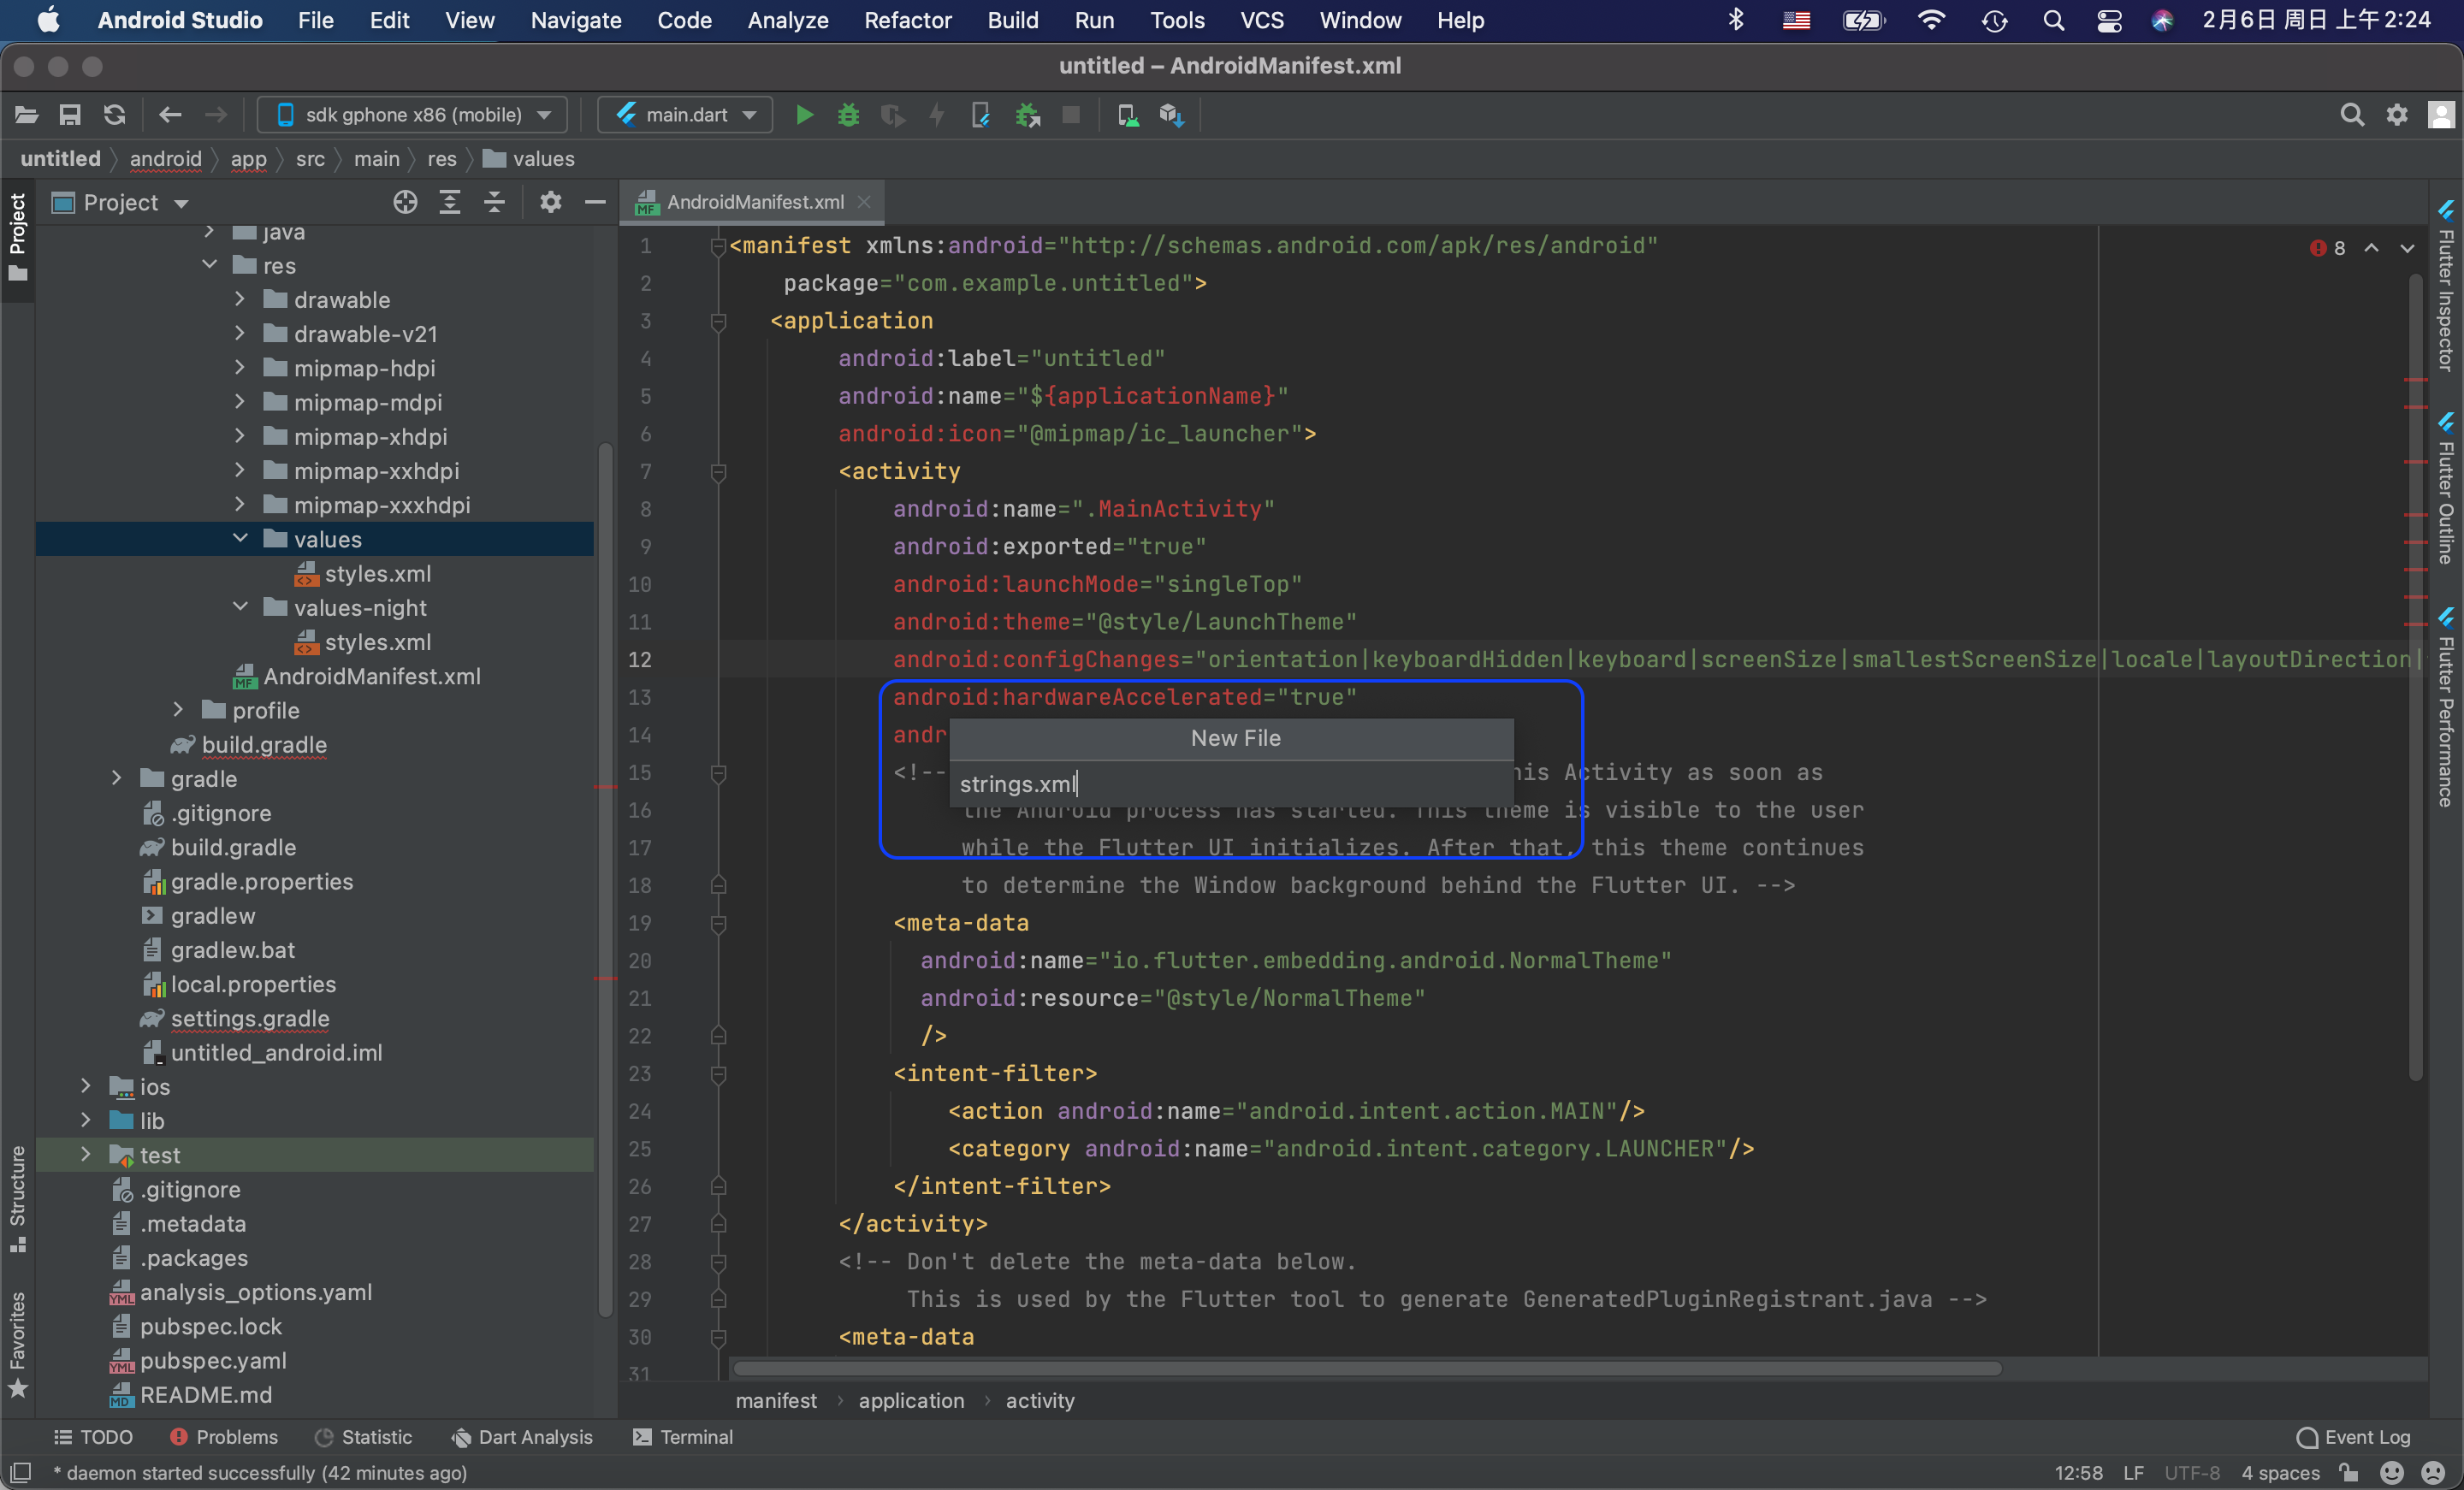2464x1490 pixels.
Task: Open the Project view mode dropdown
Action: coord(121,202)
